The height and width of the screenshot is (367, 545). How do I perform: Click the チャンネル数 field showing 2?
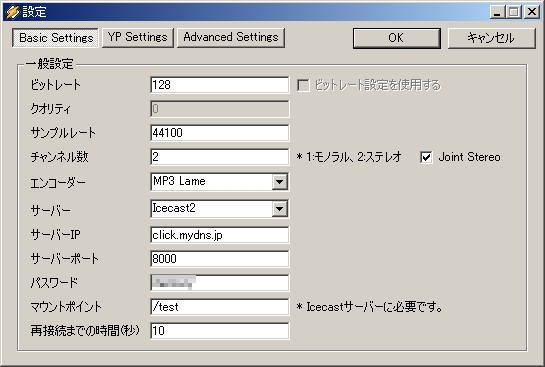pos(220,157)
